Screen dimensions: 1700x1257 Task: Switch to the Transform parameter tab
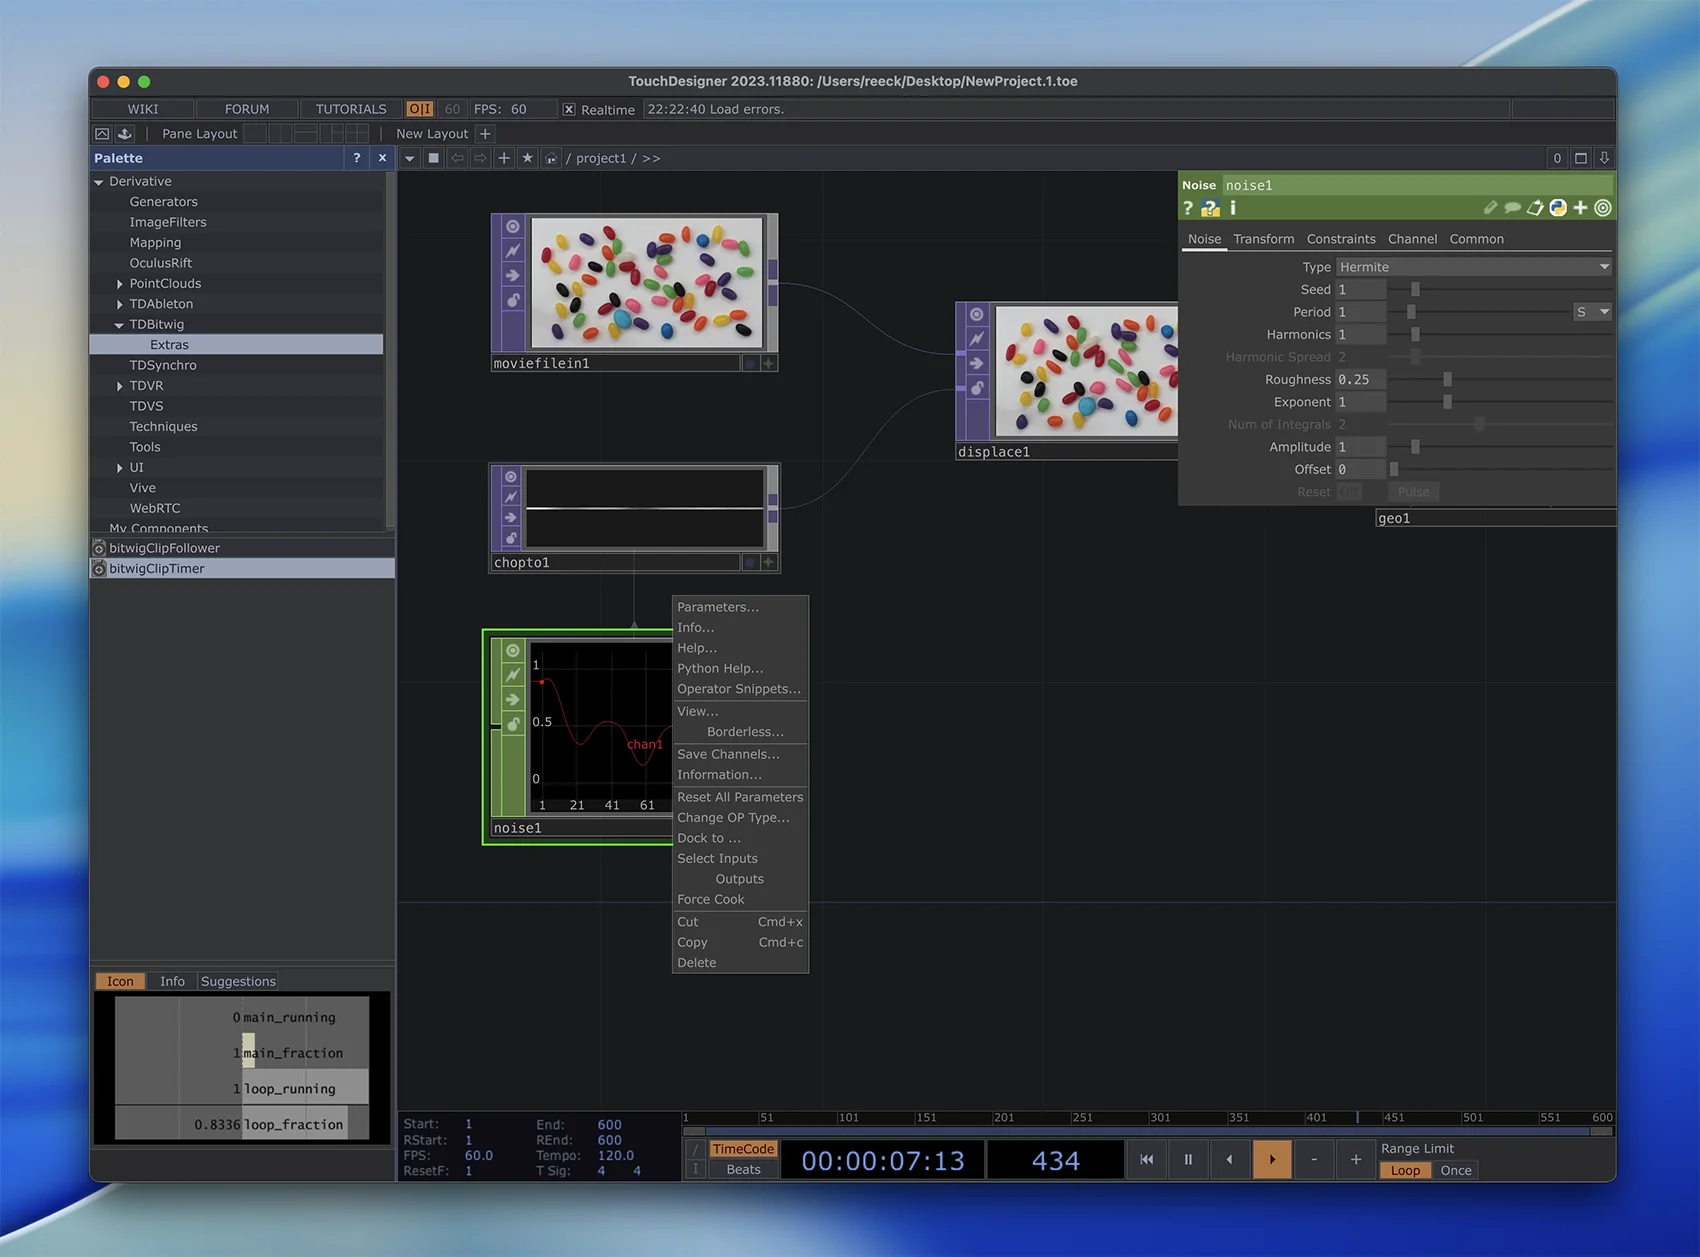[1263, 239]
